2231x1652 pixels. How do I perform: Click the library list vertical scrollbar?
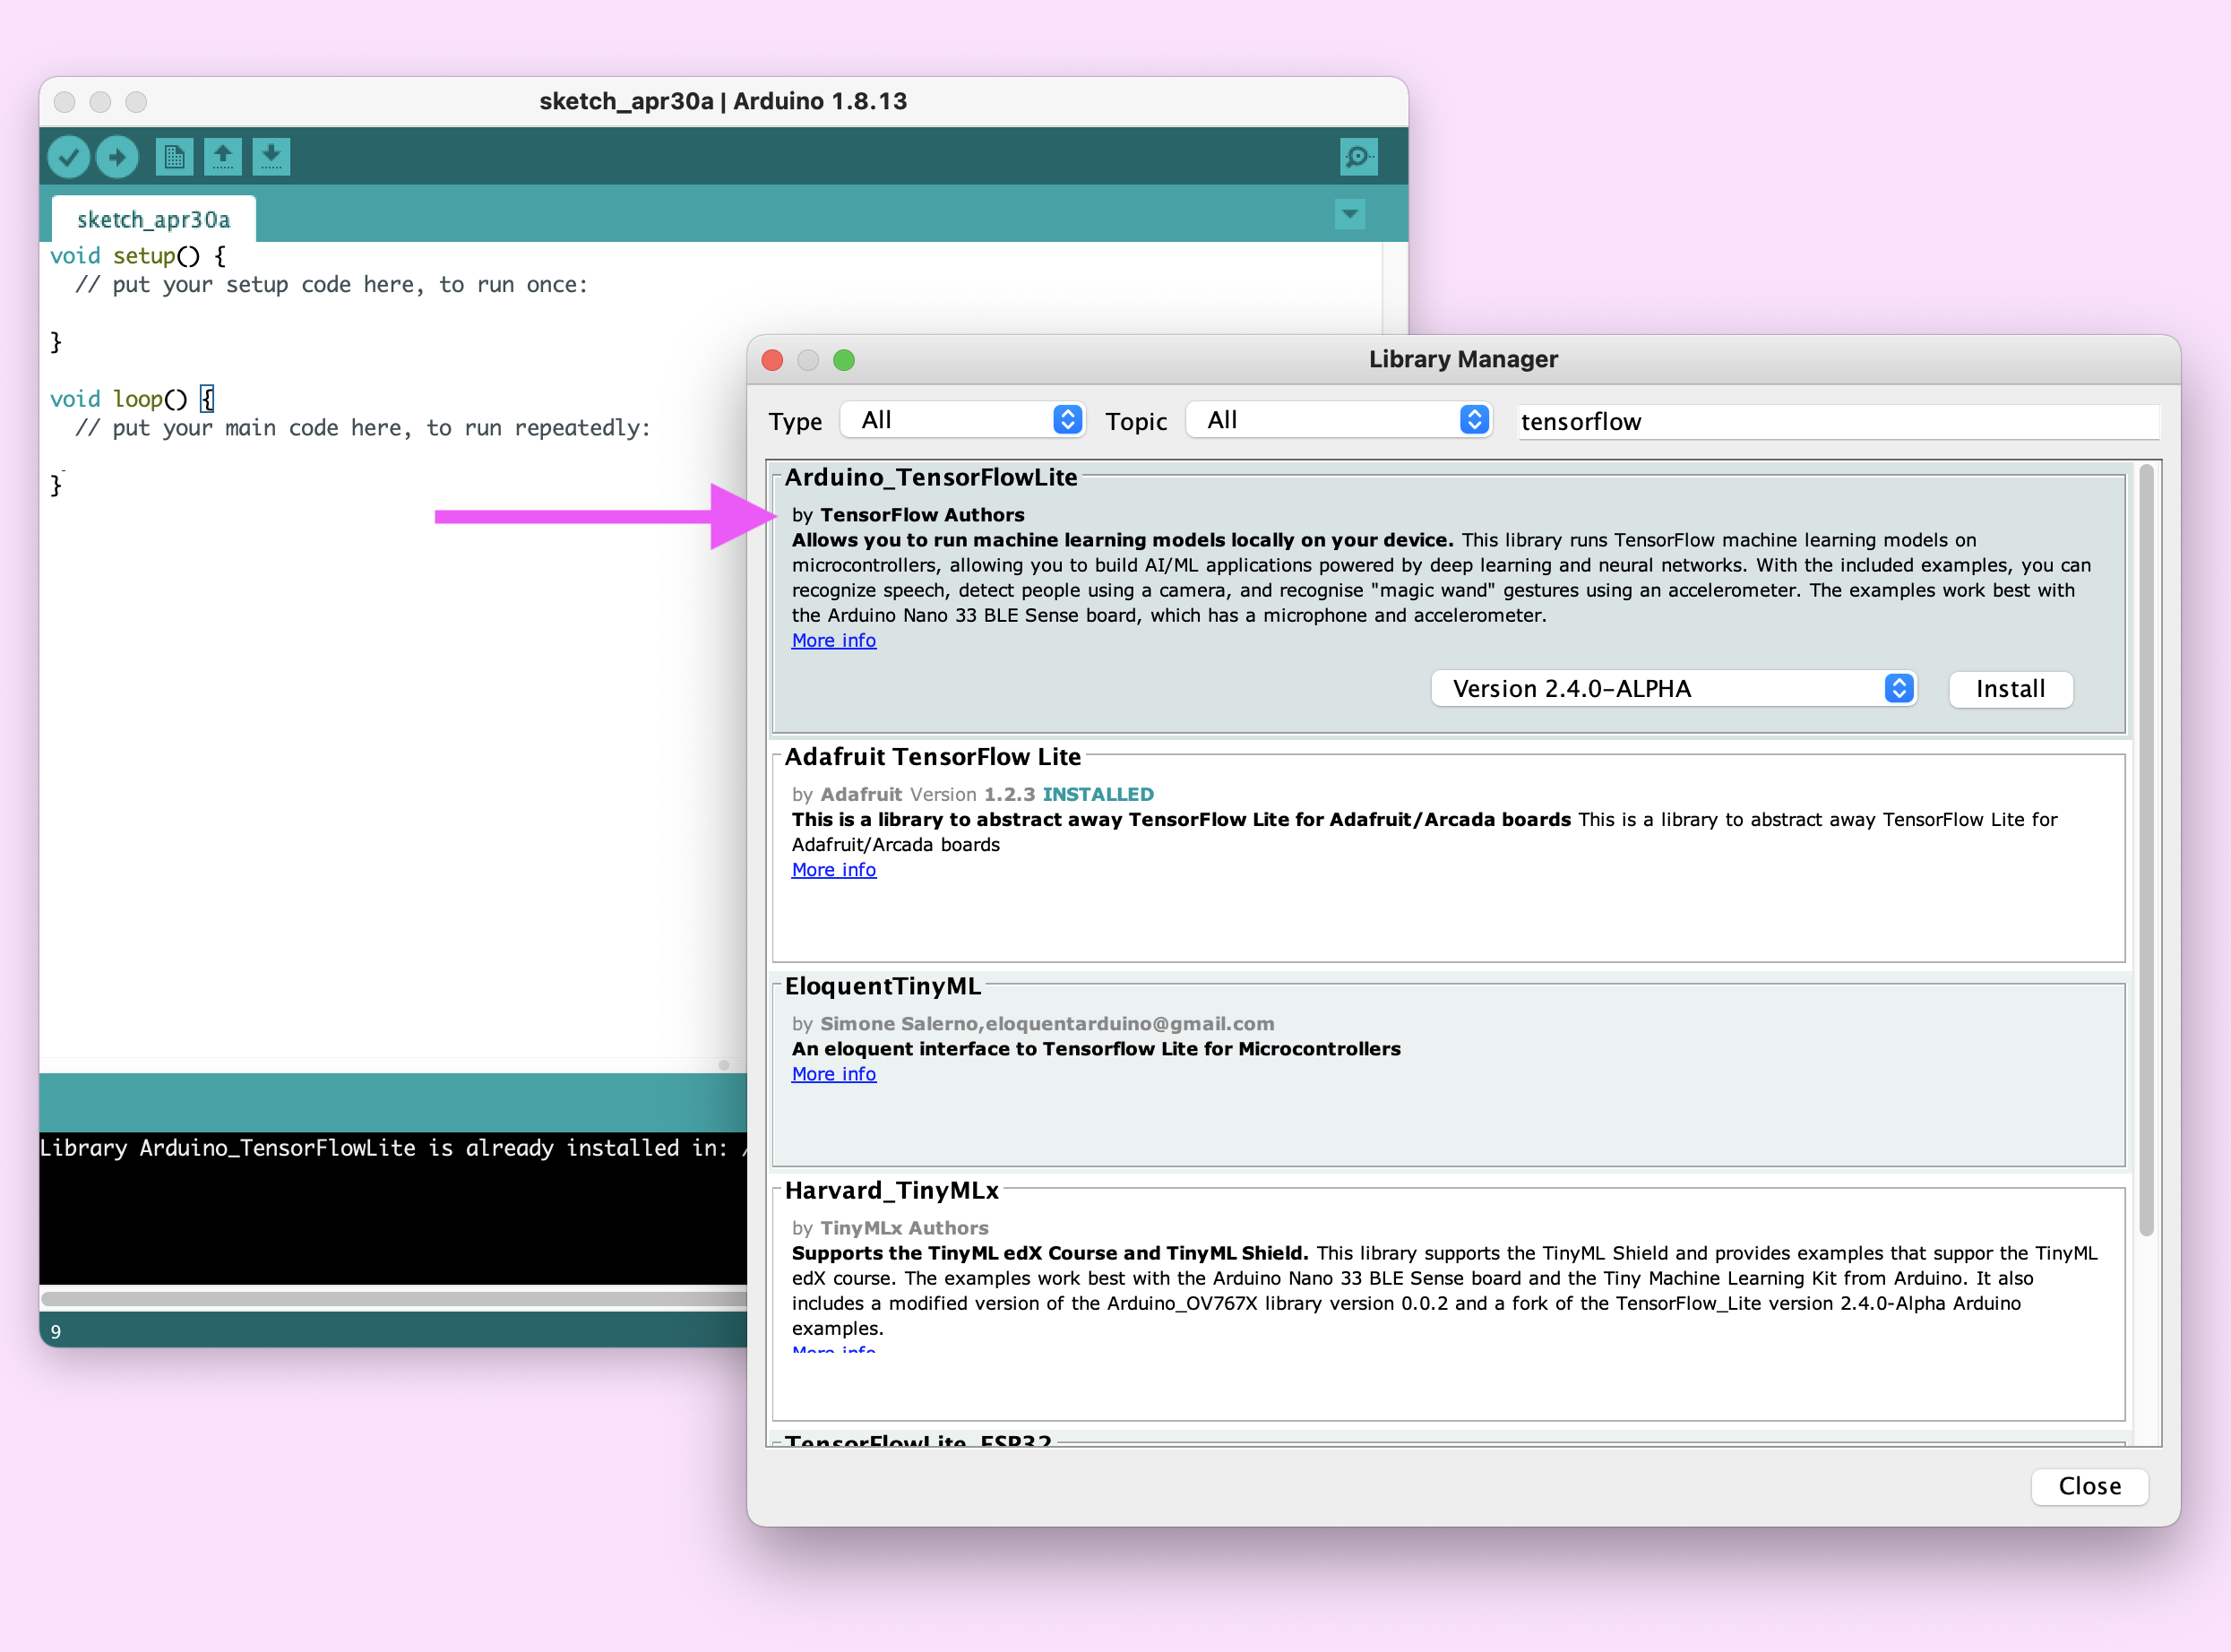[2146, 850]
